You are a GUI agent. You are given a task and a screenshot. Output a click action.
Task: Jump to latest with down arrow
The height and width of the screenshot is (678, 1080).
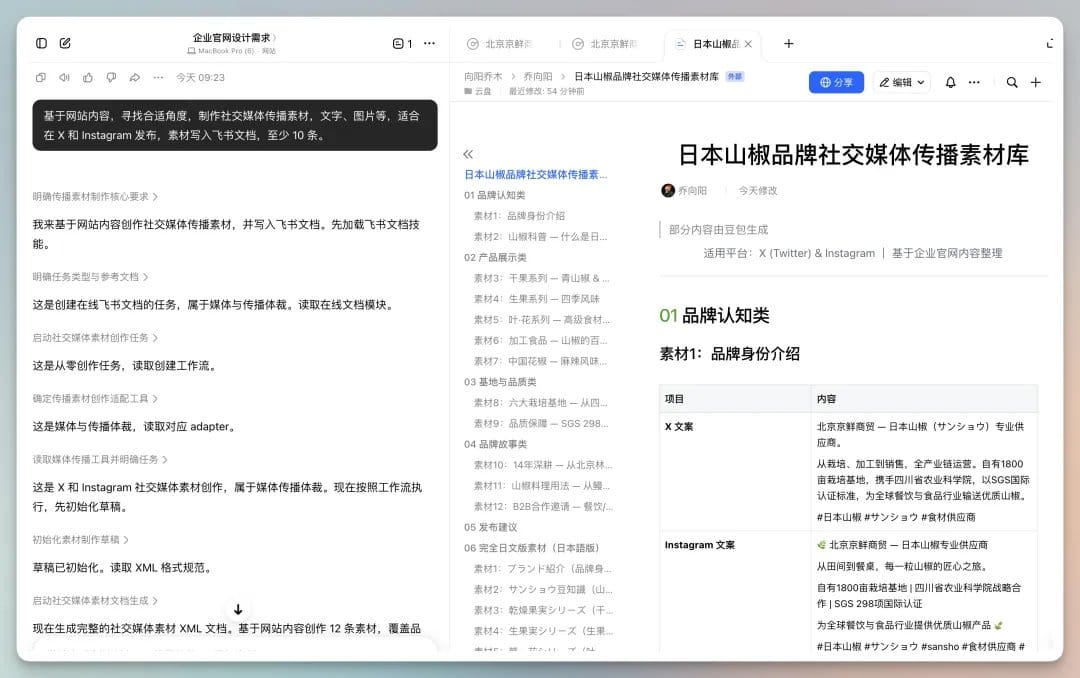[x=238, y=610]
